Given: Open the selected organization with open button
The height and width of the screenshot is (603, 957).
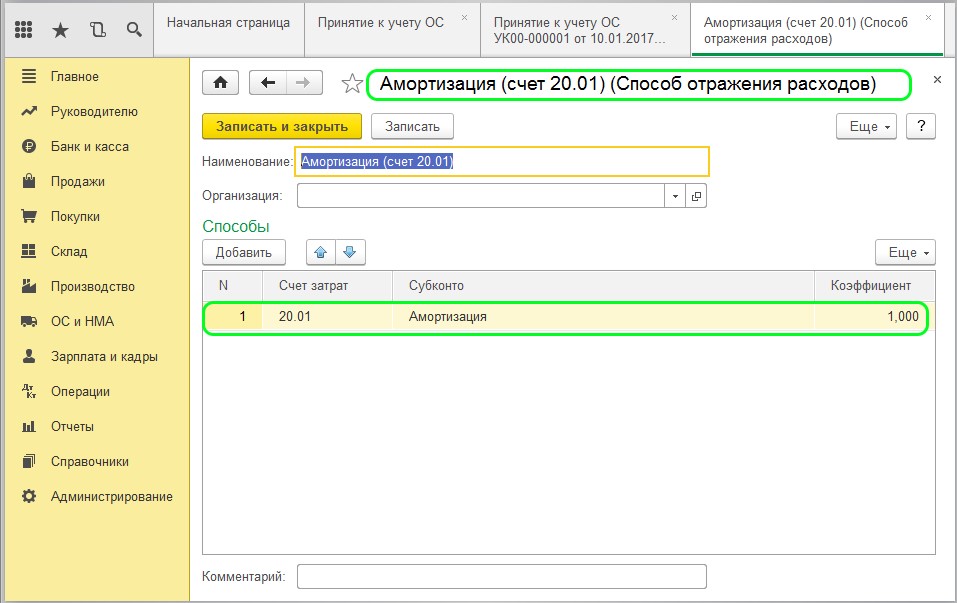Looking at the screenshot, I should [x=696, y=197].
